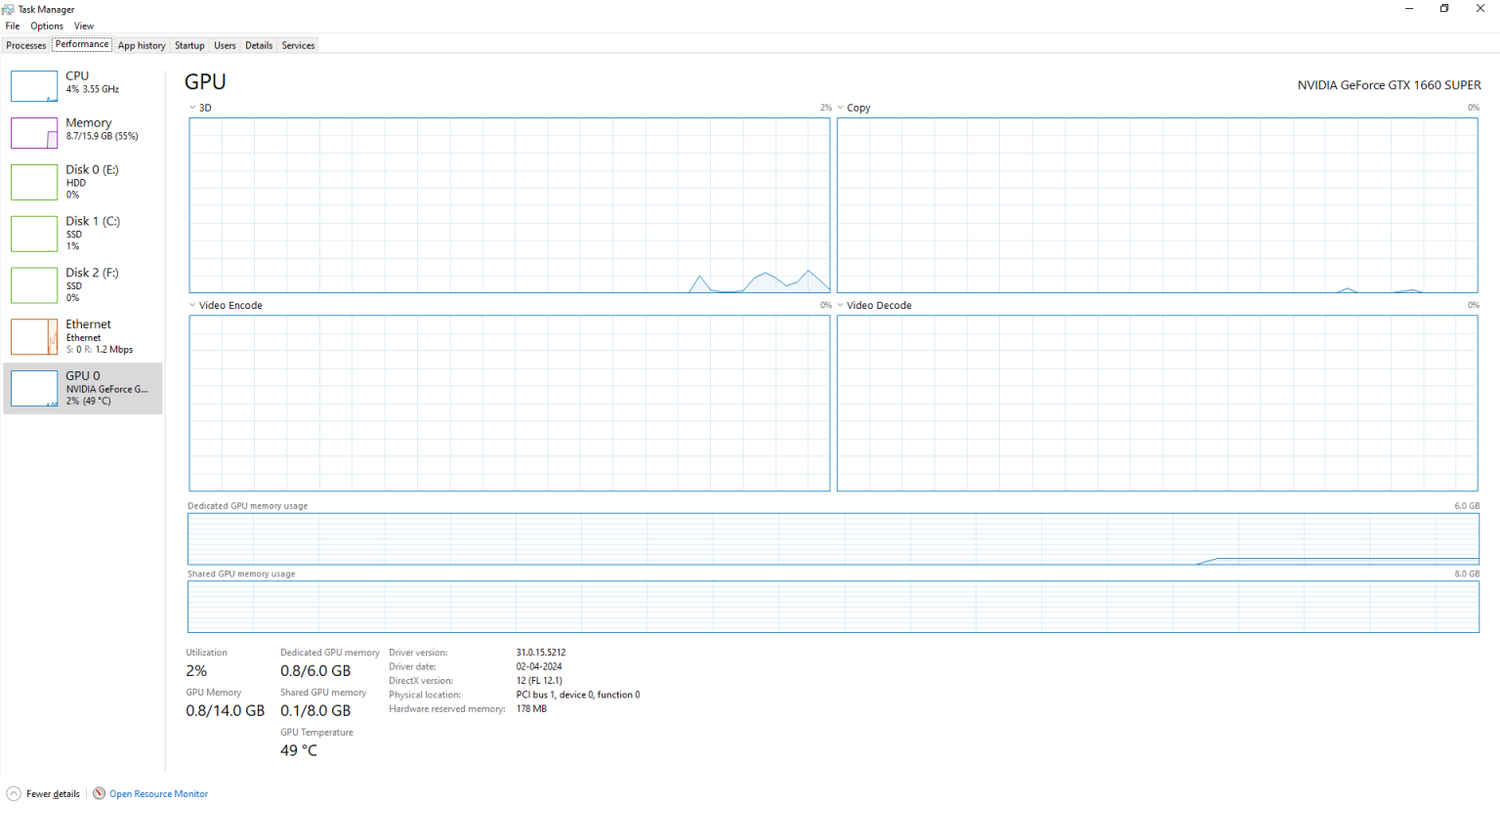Click the Task Manager title bar icon

(x=8, y=9)
